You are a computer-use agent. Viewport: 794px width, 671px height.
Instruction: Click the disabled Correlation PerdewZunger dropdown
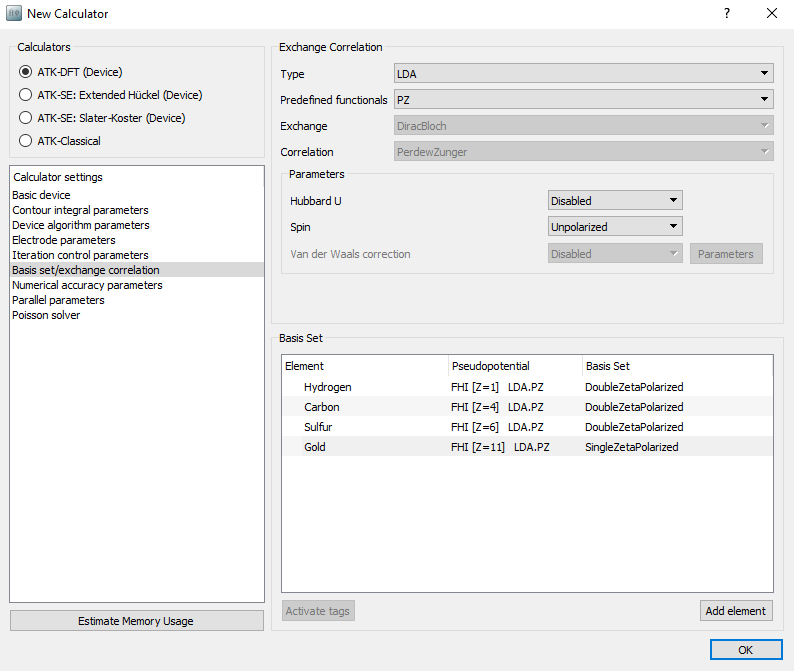tap(583, 152)
